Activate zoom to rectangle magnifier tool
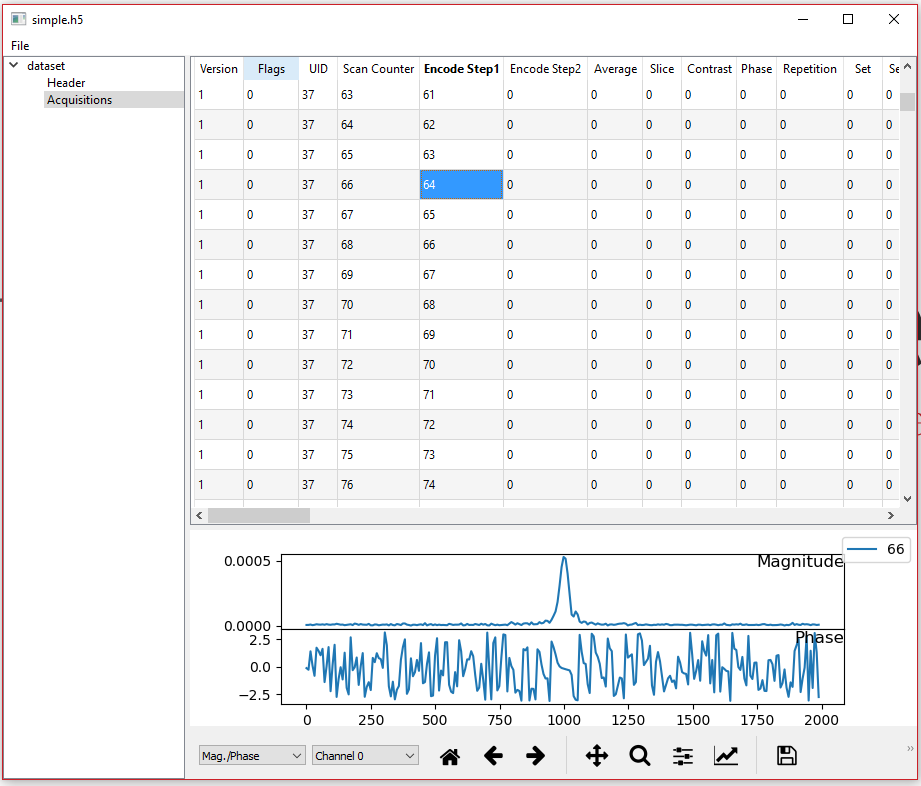 (640, 756)
